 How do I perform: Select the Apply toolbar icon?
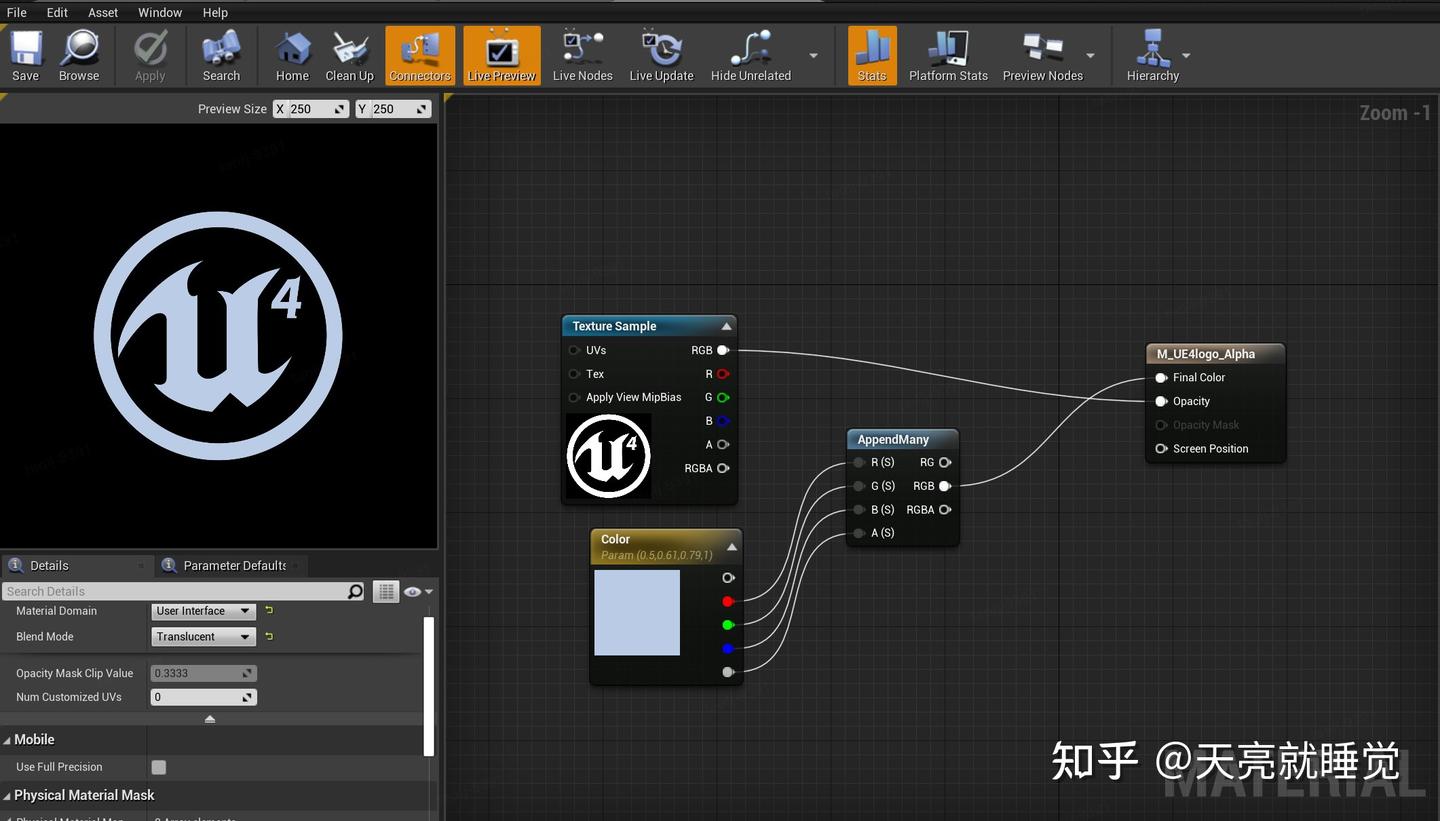(149, 55)
